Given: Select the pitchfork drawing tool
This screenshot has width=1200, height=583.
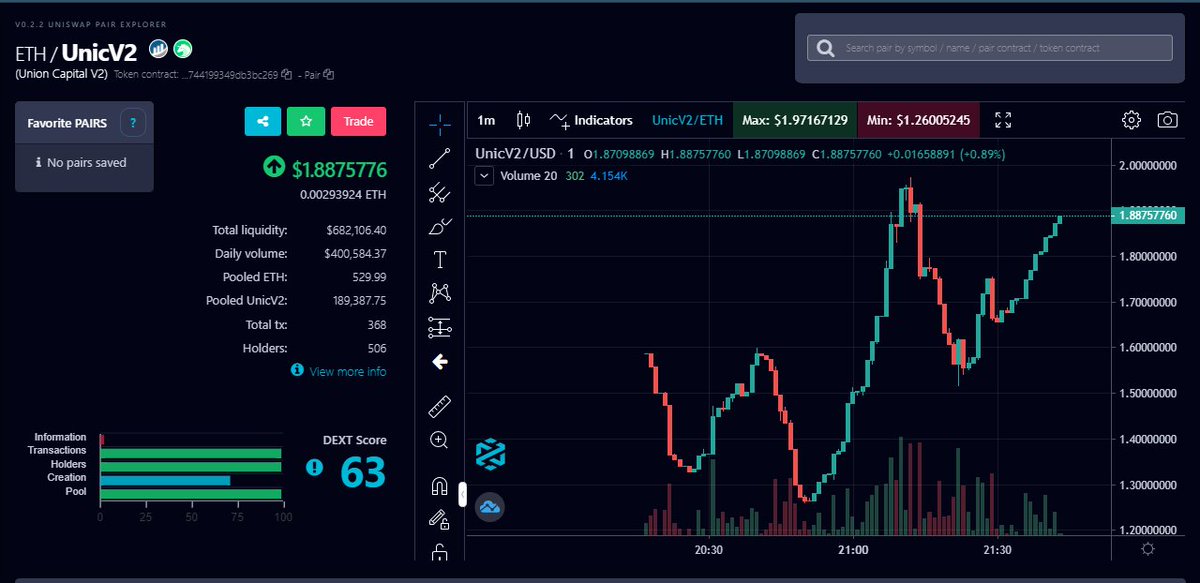Looking at the screenshot, I should pos(439,192).
